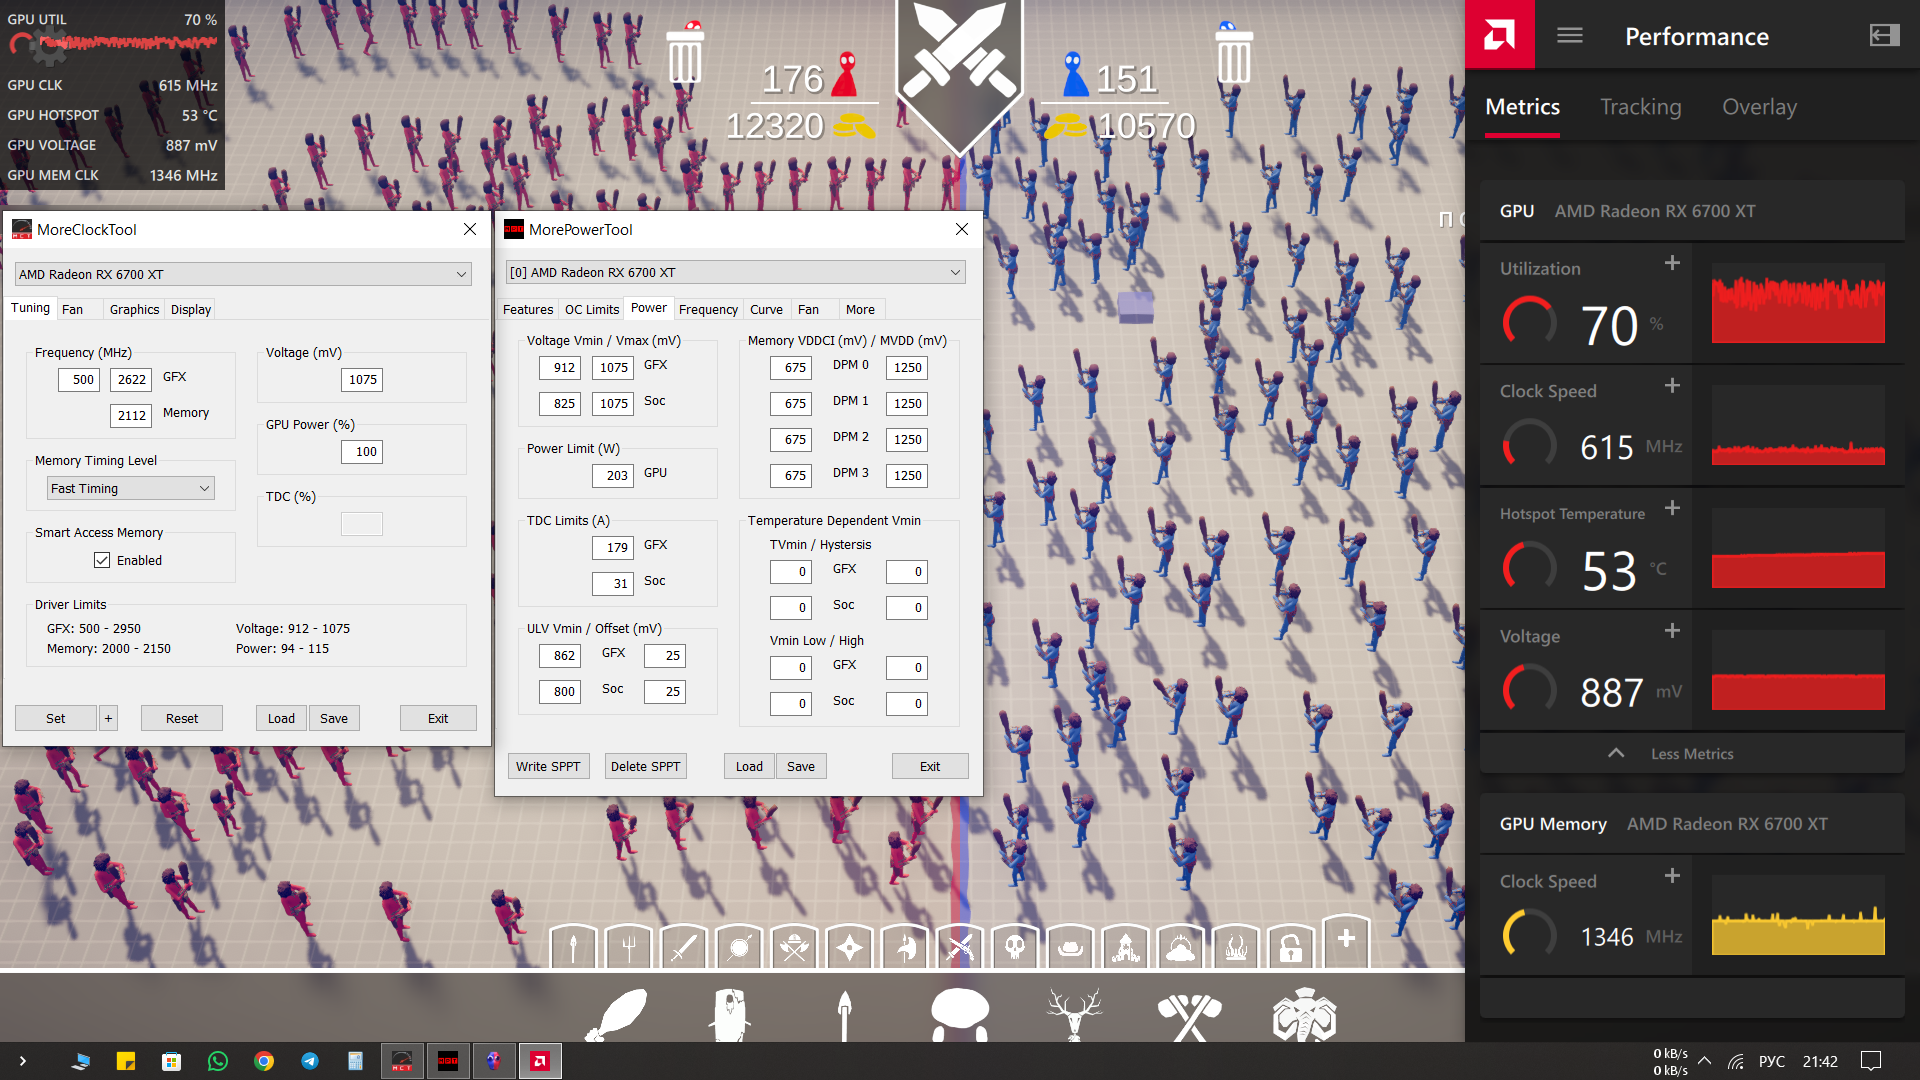Choose the deer skull unit
Screen dimensions: 1920x1080
click(1075, 1014)
